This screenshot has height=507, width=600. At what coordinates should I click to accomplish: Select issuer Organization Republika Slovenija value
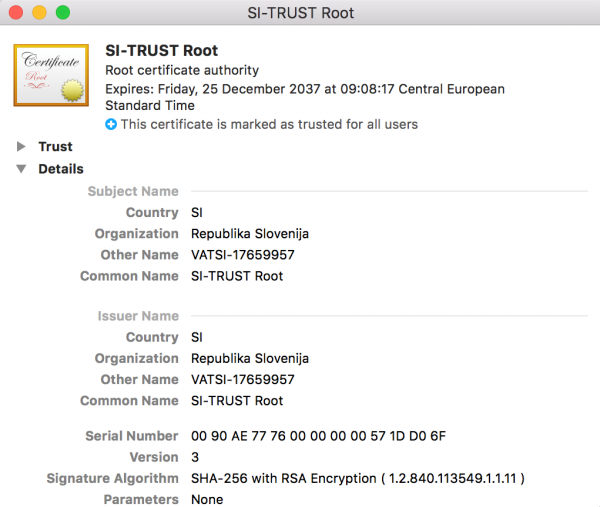[250, 359]
